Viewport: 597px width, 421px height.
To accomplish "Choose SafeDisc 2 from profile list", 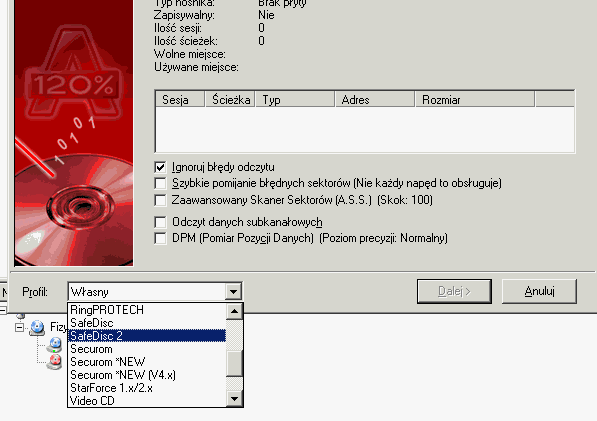I will click(147, 336).
